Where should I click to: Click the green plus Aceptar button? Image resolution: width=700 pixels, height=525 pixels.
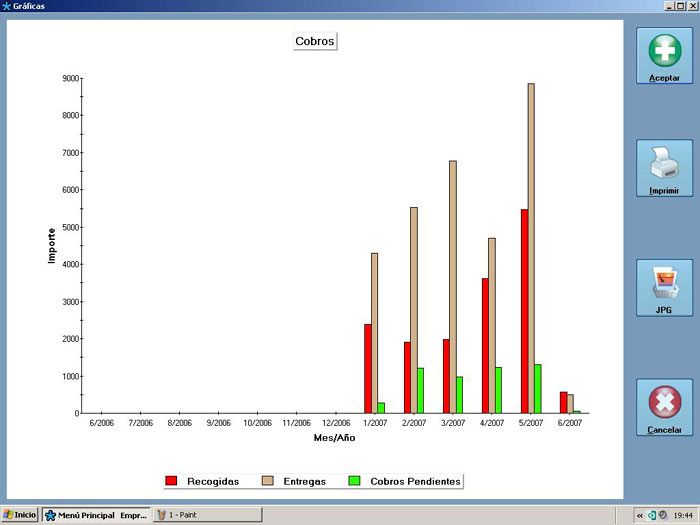pos(664,56)
